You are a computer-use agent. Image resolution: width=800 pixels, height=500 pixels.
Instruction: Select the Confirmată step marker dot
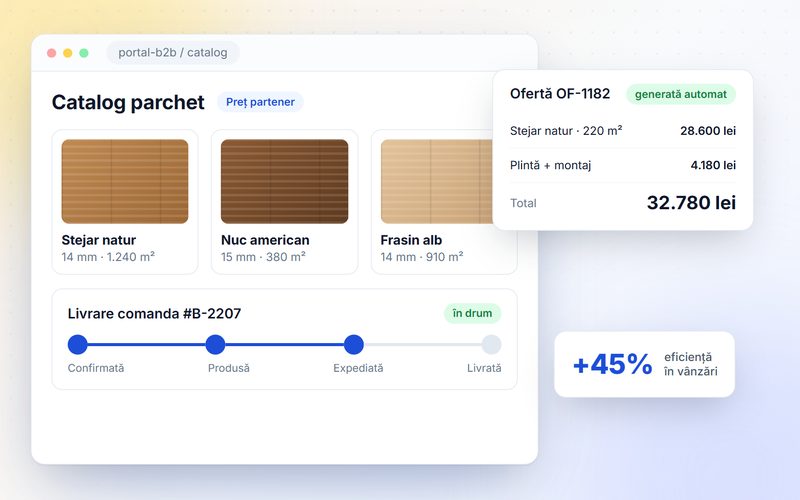(78, 344)
